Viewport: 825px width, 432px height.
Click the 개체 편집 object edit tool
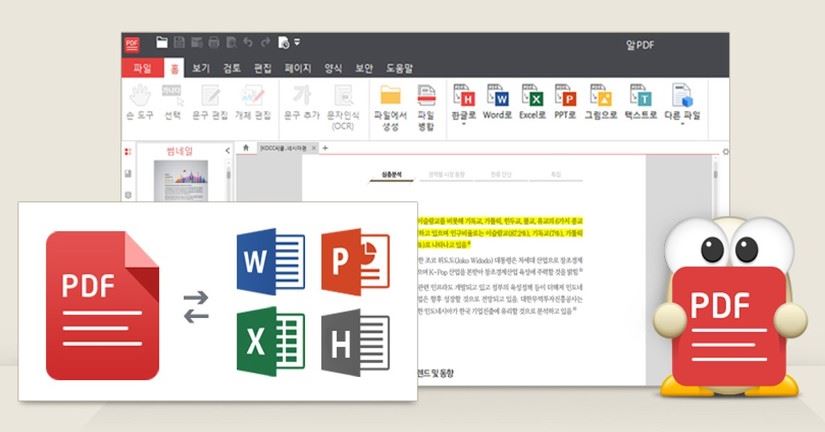pos(253,103)
